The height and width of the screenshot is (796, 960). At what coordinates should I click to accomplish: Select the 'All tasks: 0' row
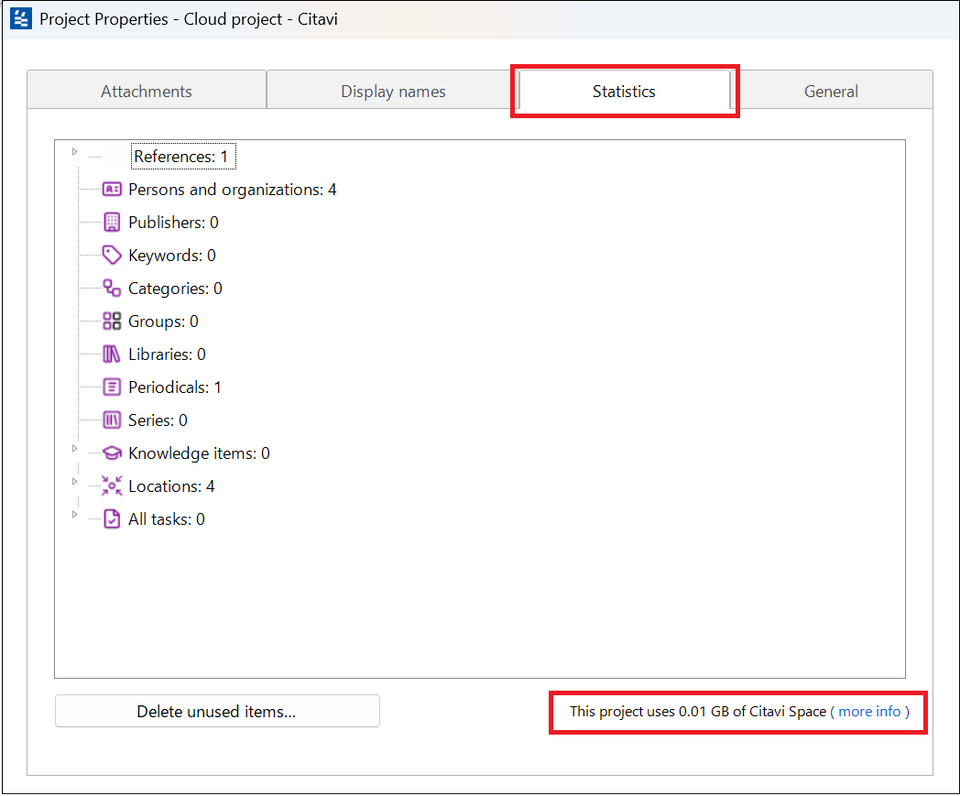click(167, 520)
